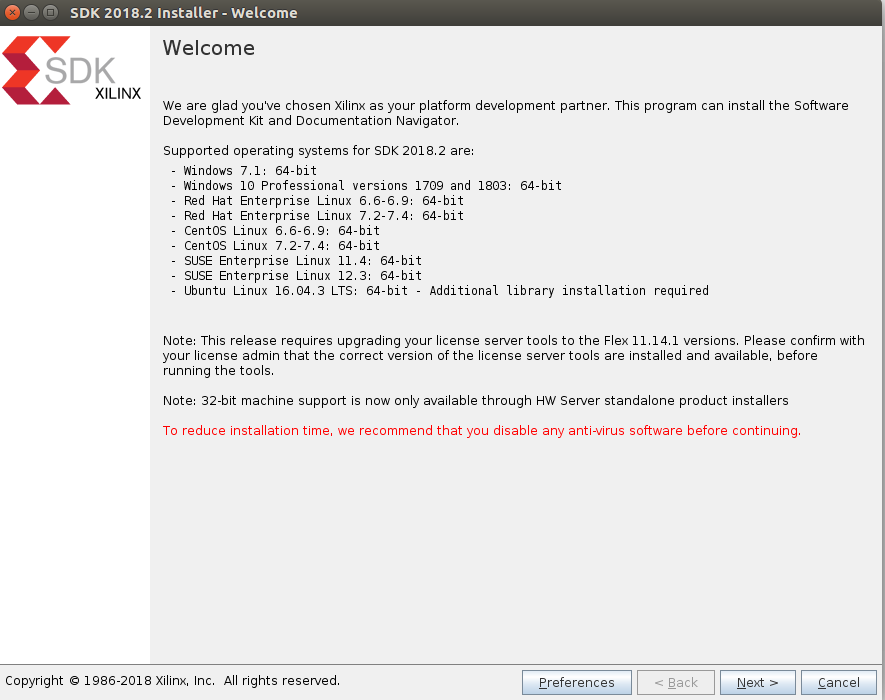Click Ubuntu Linux 16.04.3 LTS line
Viewport: 885px width, 700px height.
(440, 291)
